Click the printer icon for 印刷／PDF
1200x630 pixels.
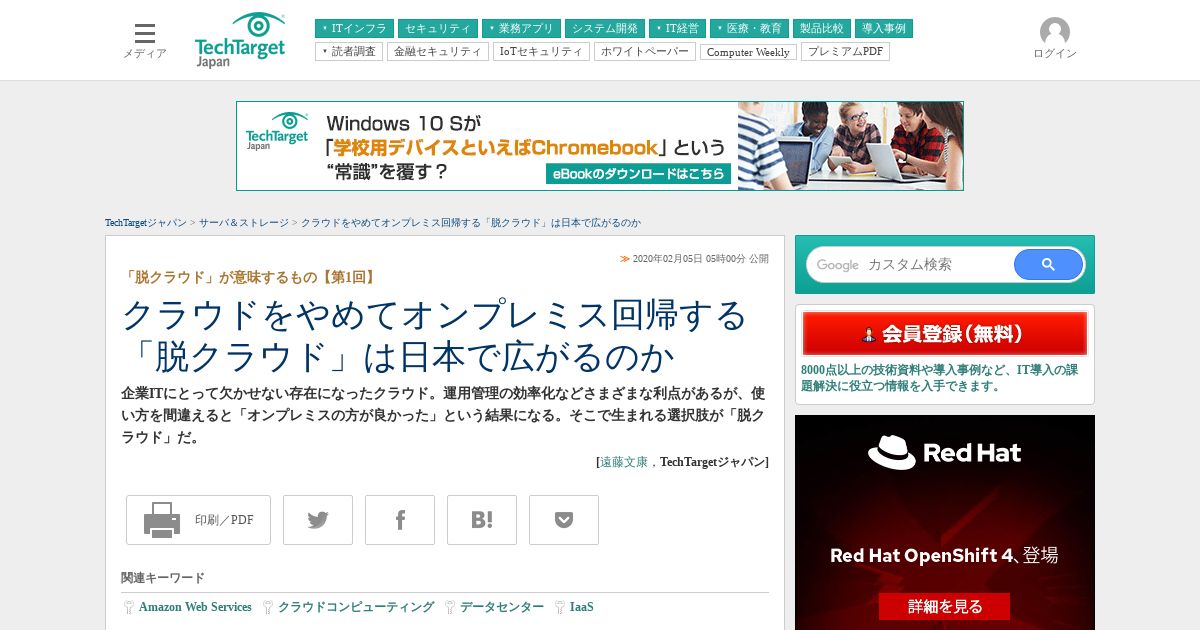pyautogui.click(x=162, y=520)
